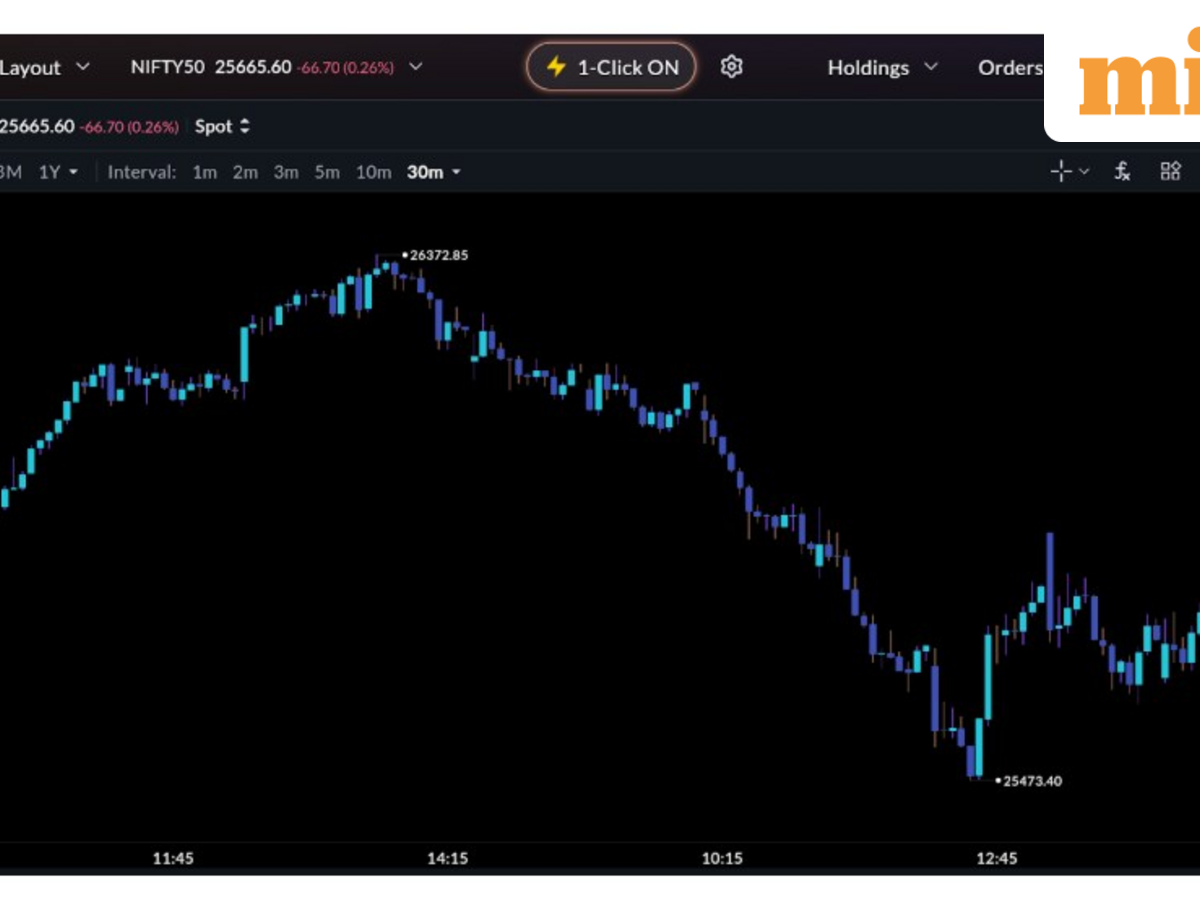
Task: Click the lightning bolt icon
Action: [x=556, y=67]
